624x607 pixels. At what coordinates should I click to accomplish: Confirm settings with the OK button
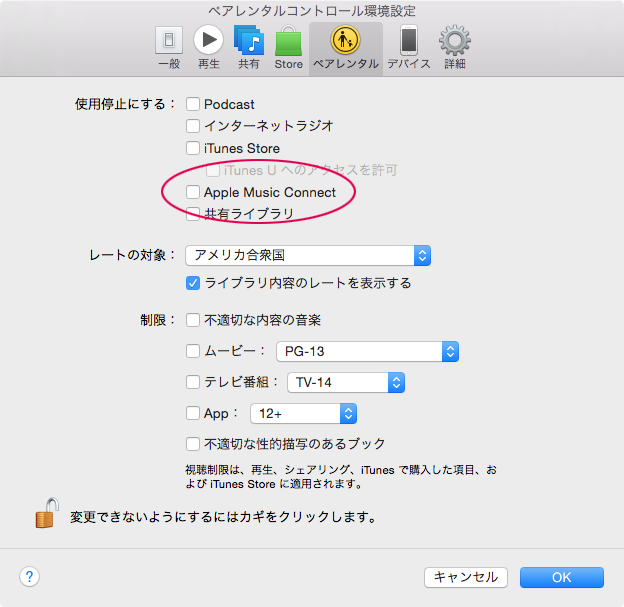[x=562, y=577]
